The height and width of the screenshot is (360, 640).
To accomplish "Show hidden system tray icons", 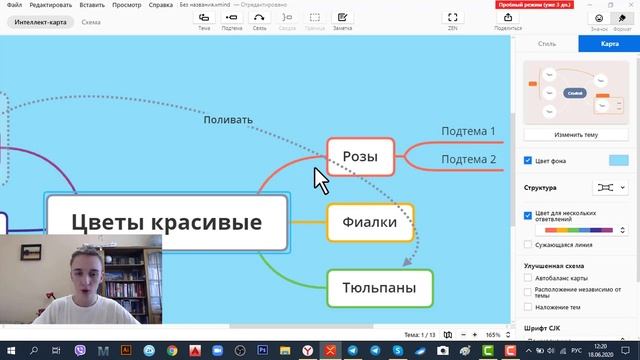I will [x=528, y=351].
